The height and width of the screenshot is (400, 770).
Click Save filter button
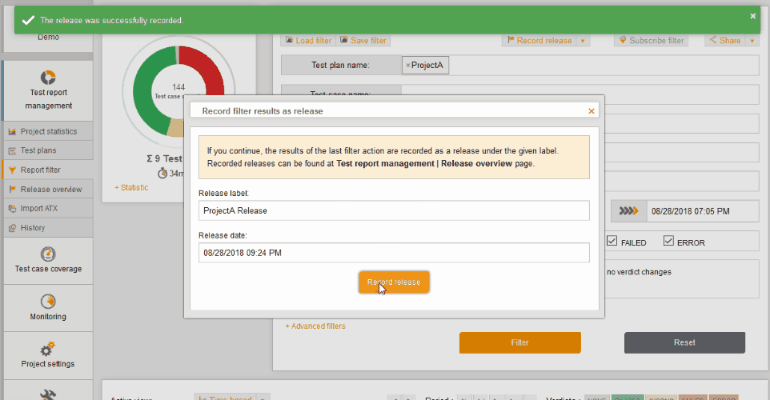click(363, 40)
